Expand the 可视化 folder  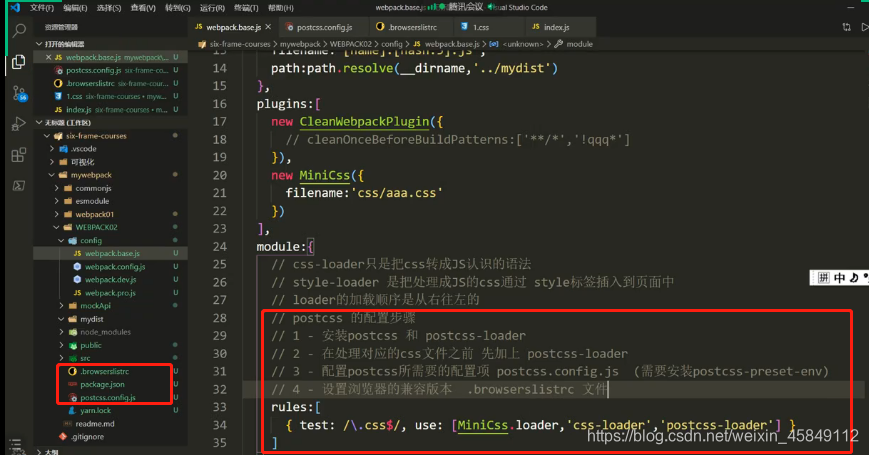click(52, 162)
